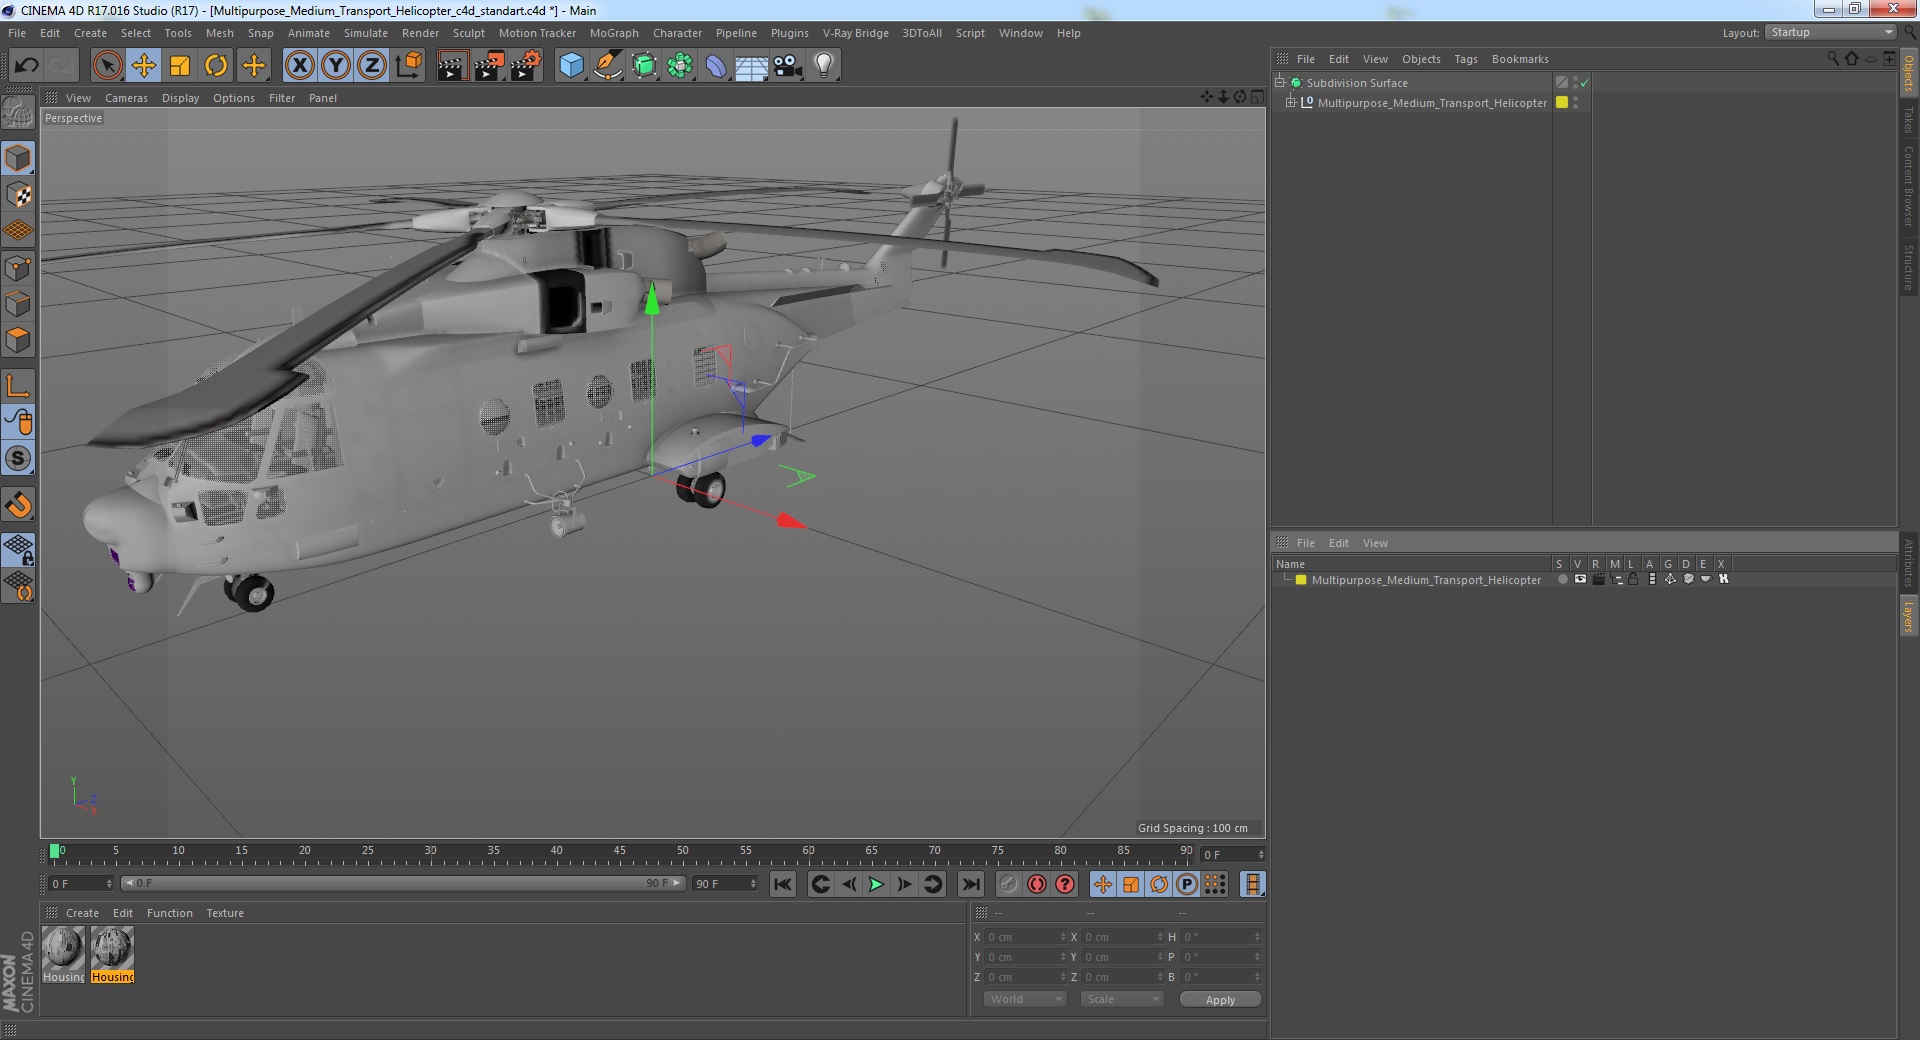The height and width of the screenshot is (1040, 1920).
Task: Lock the workplane
Action: click(18, 549)
